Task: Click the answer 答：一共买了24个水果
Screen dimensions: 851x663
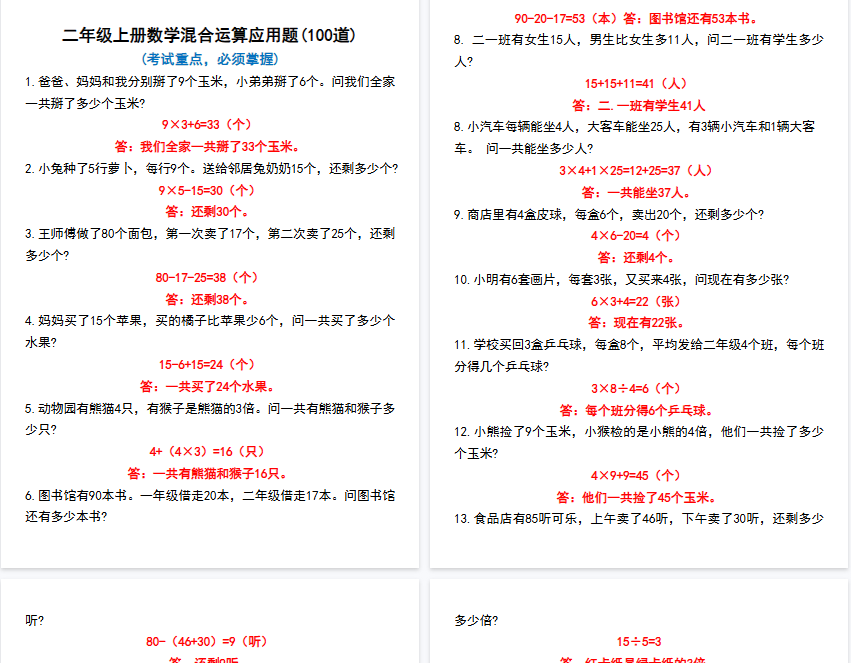Action: click(208, 386)
